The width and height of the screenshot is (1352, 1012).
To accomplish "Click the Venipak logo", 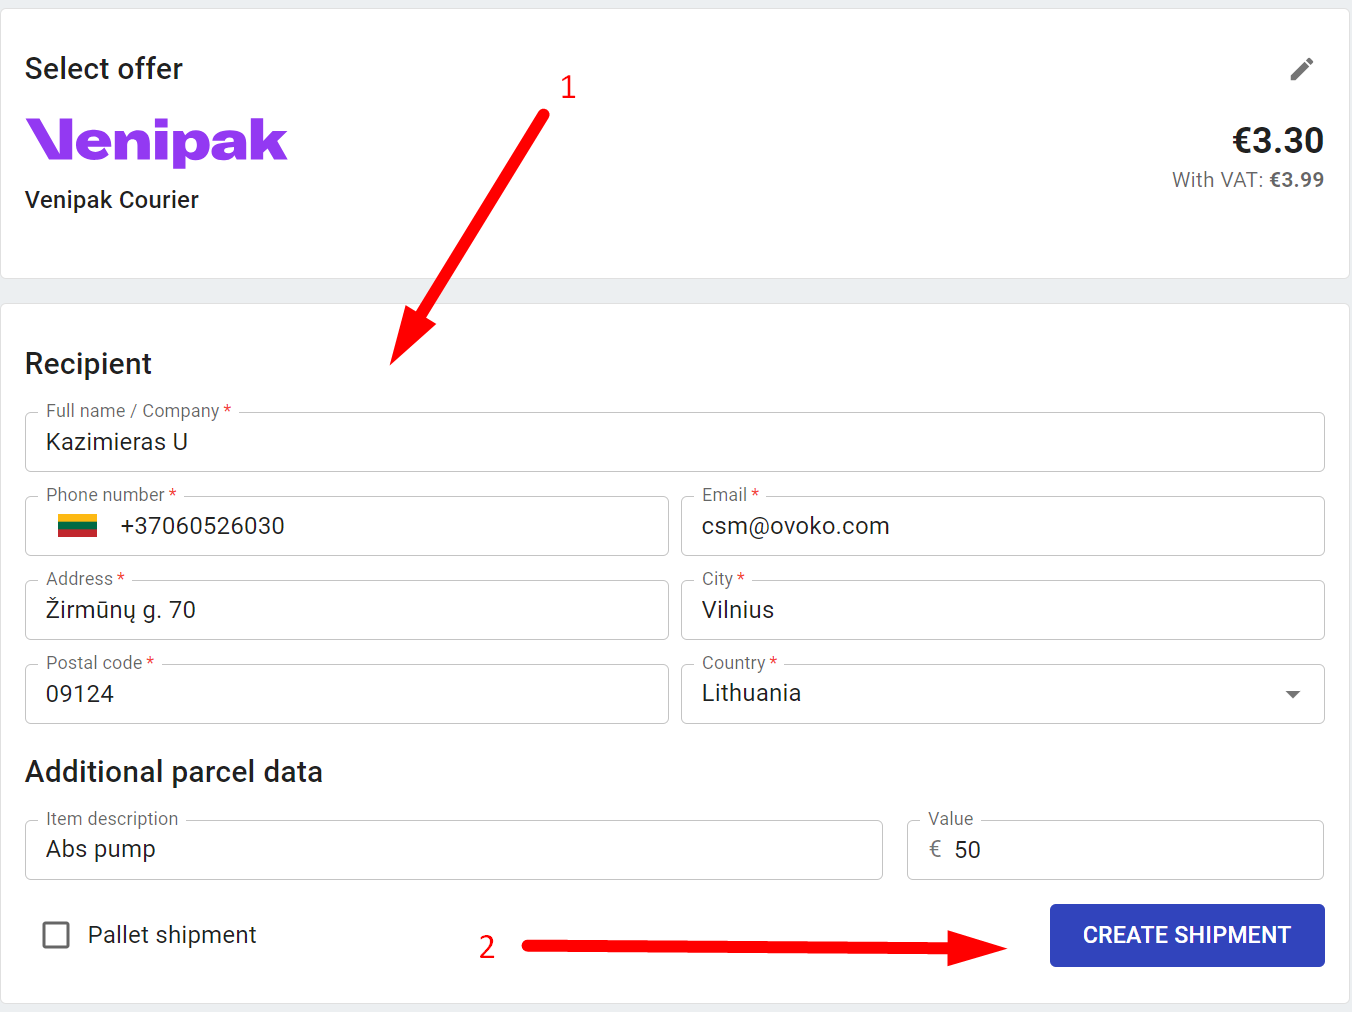I will point(156,141).
